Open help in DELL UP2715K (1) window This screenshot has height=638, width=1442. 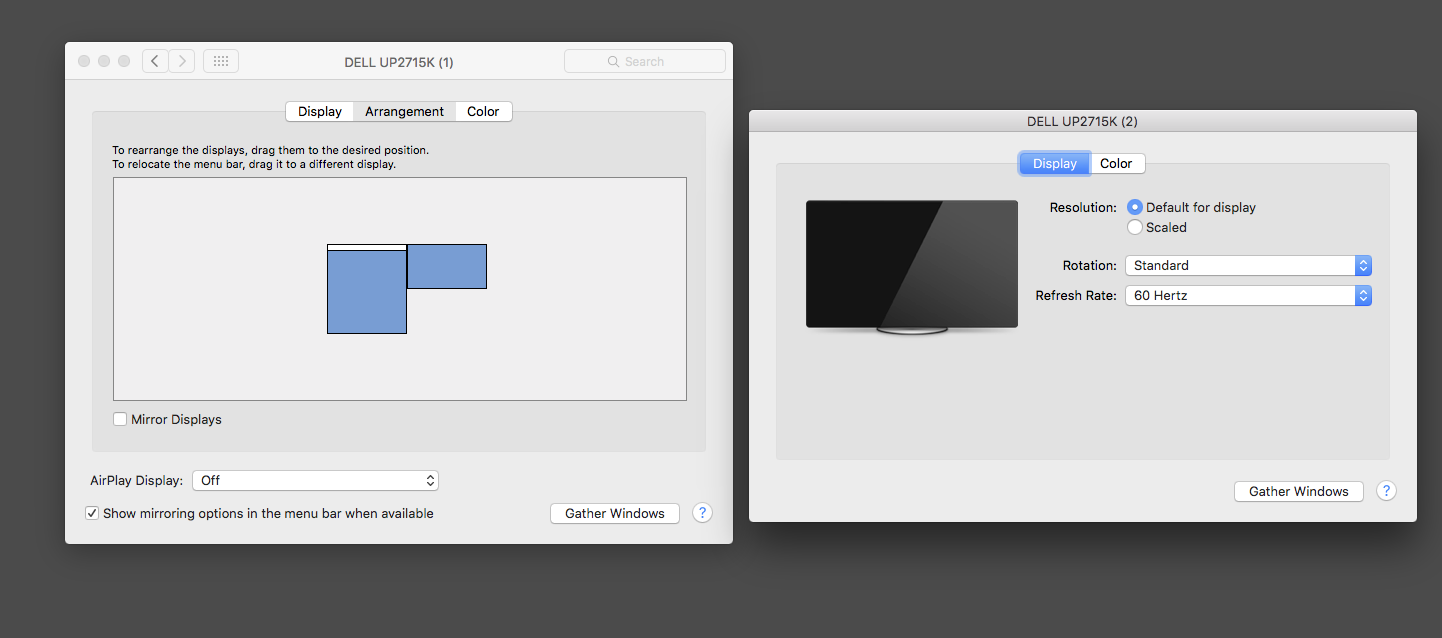pos(702,513)
